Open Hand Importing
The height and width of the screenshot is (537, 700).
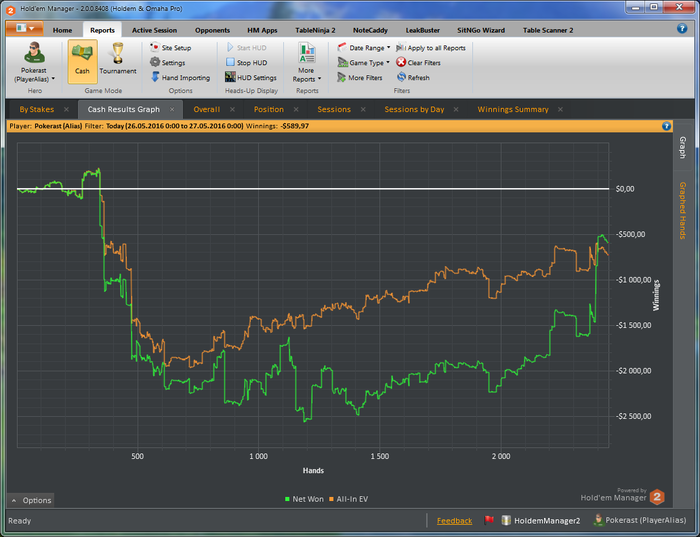[180, 77]
